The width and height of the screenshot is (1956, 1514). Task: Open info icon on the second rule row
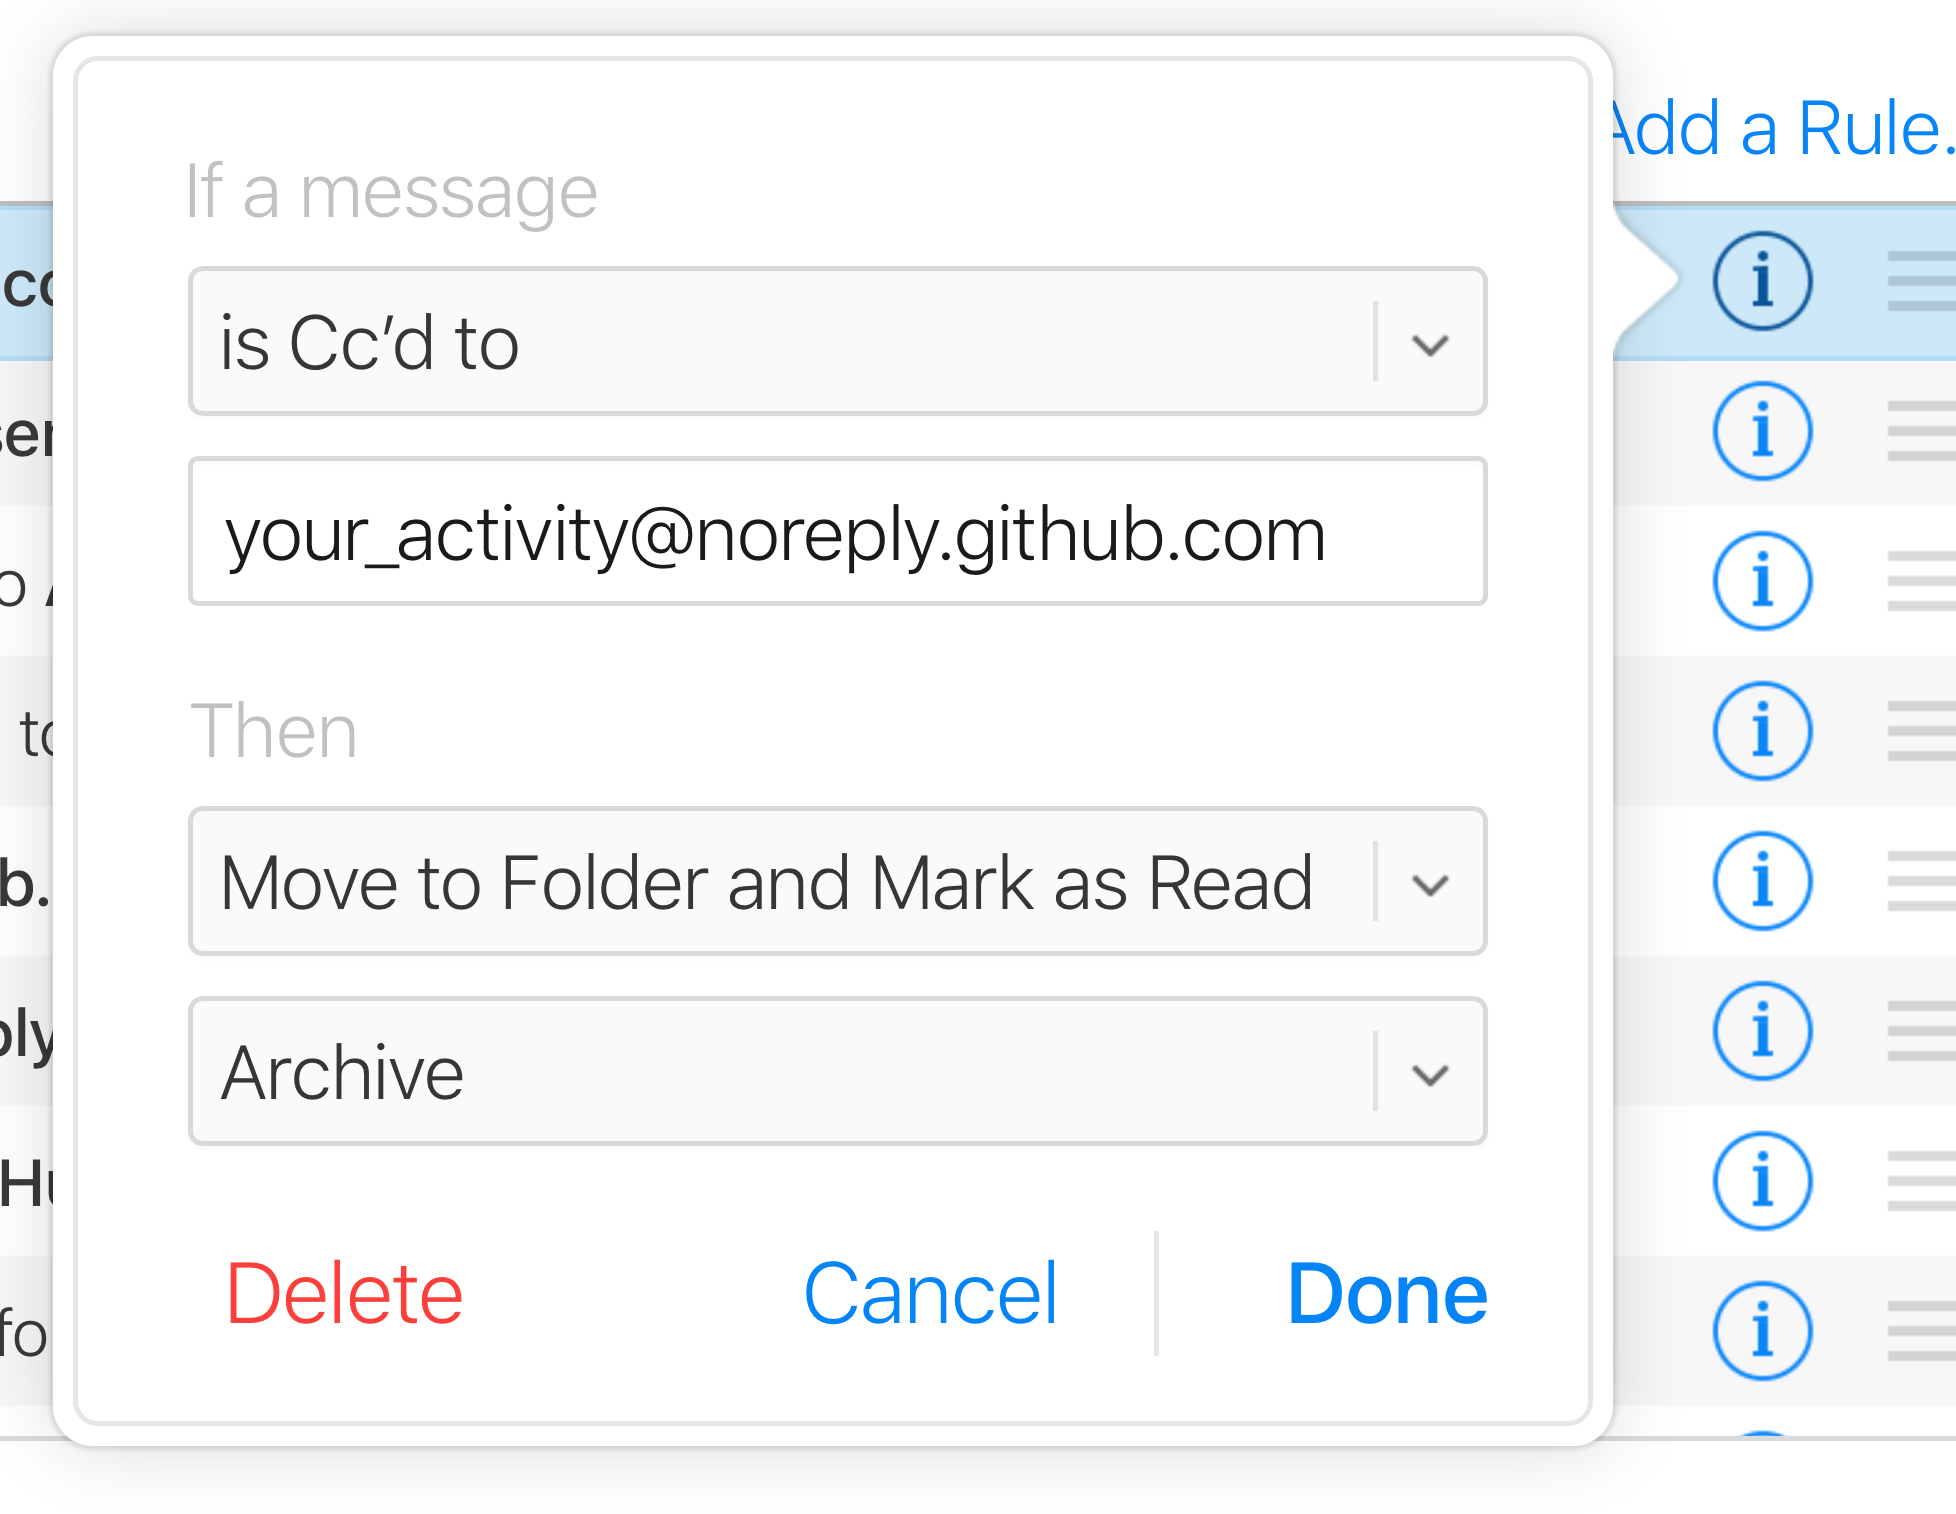tap(1762, 431)
